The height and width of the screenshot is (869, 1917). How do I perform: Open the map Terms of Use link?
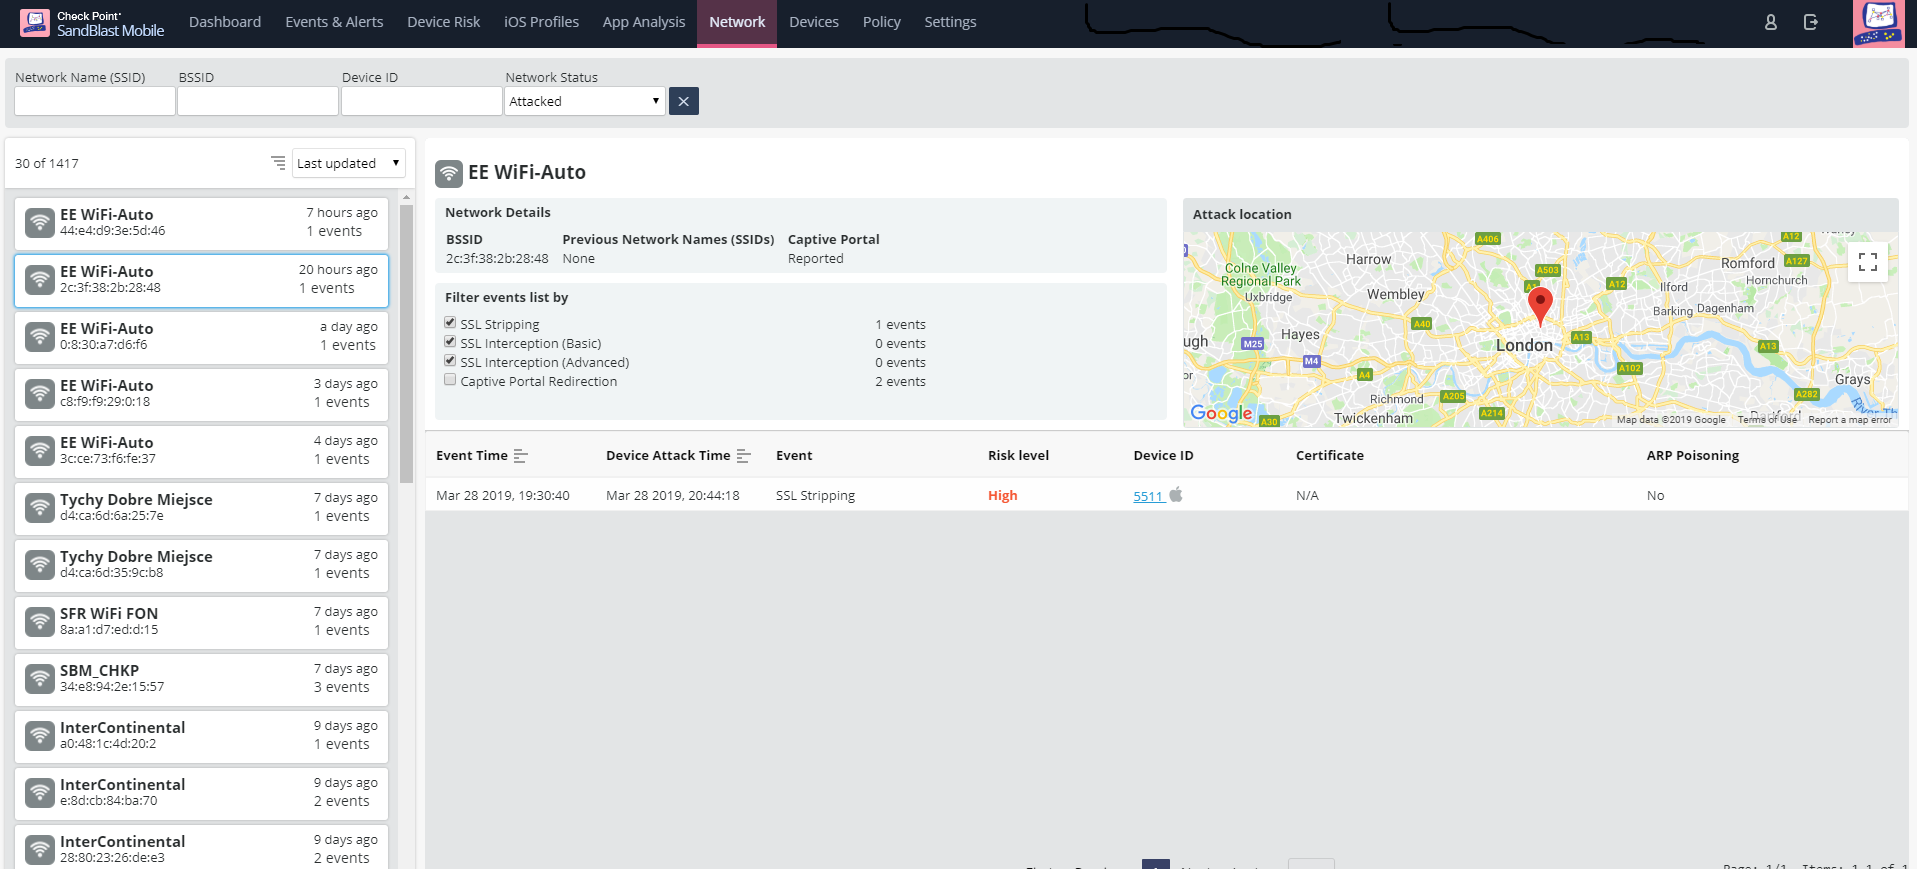tap(1767, 420)
